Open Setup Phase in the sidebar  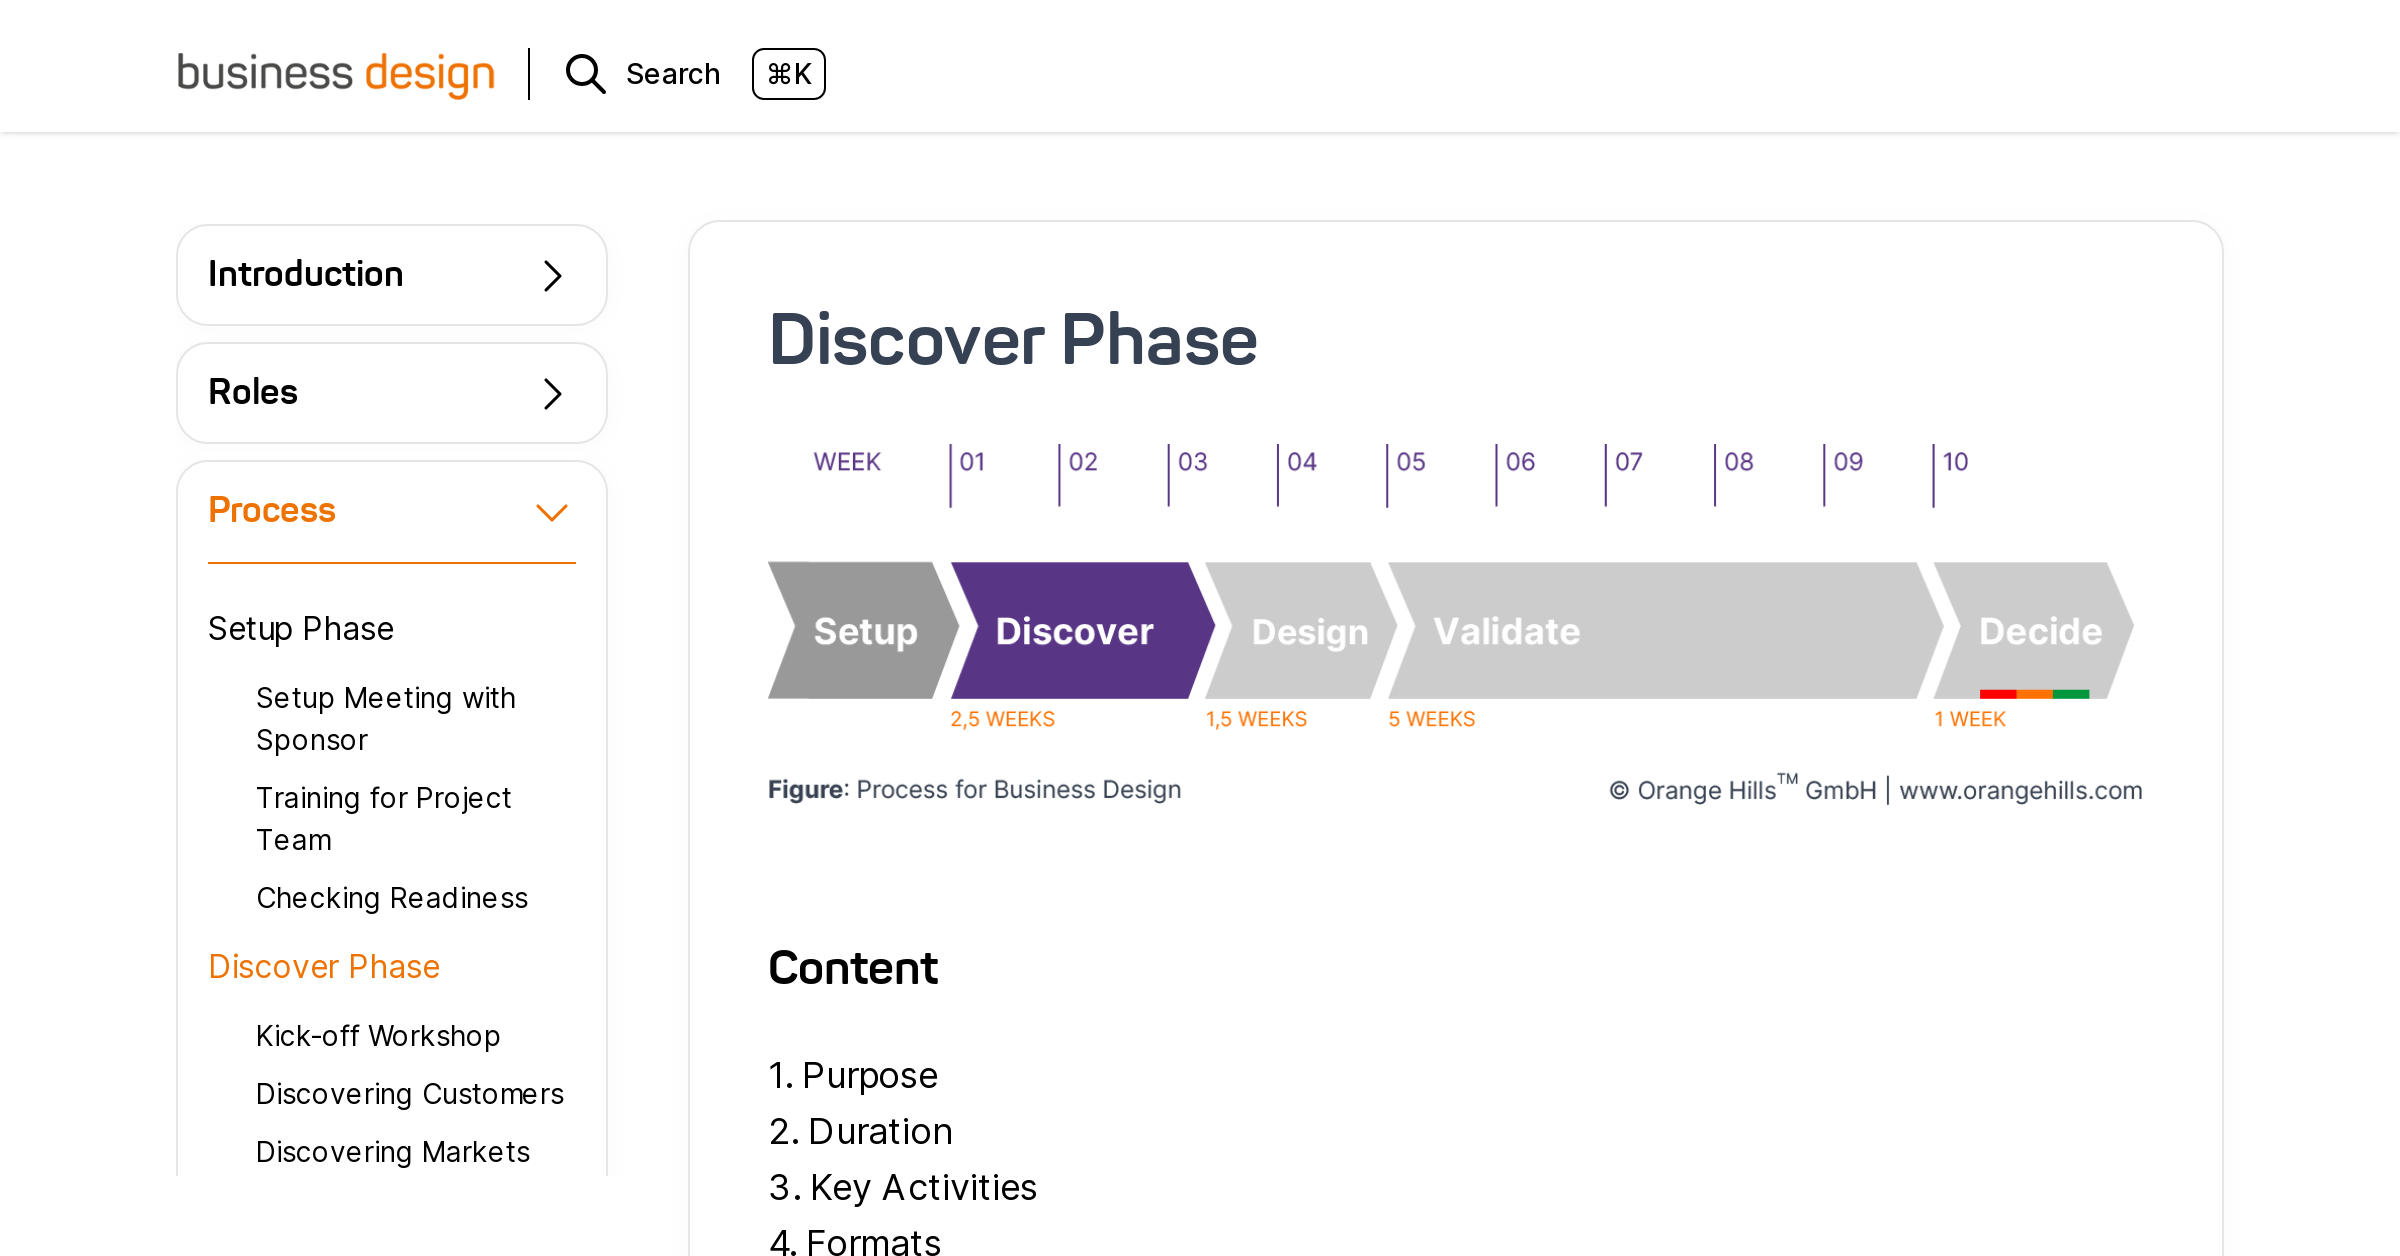[301, 628]
